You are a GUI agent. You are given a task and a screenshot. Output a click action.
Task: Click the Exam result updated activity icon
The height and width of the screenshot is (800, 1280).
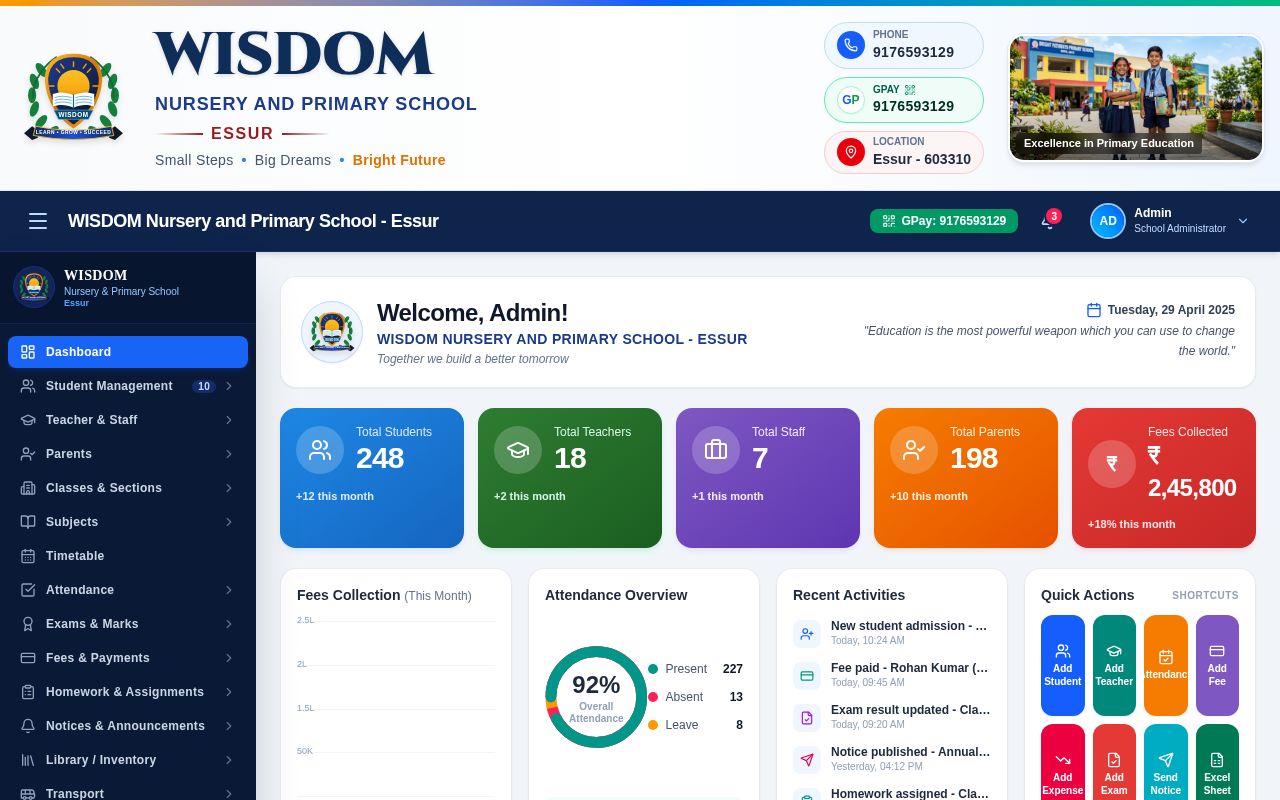pyautogui.click(x=807, y=718)
